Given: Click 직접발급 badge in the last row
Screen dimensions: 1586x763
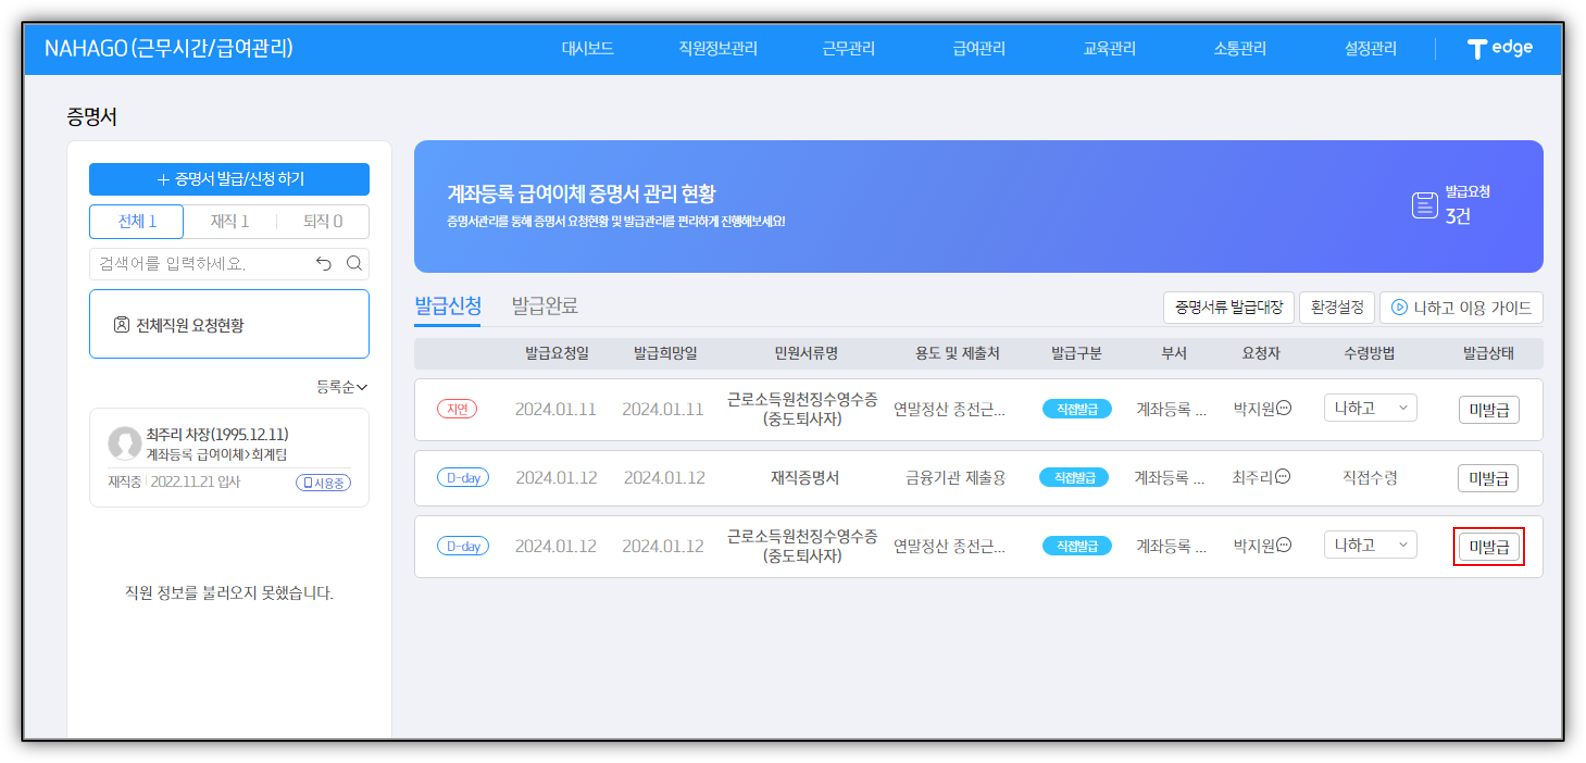Looking at the screenshot, I should click(x=1077, y=546).
